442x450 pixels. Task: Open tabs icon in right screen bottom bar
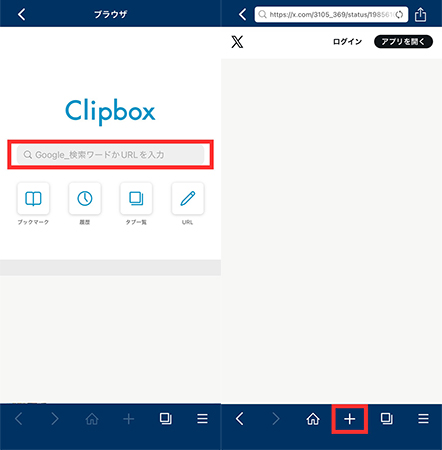[387, 419]
